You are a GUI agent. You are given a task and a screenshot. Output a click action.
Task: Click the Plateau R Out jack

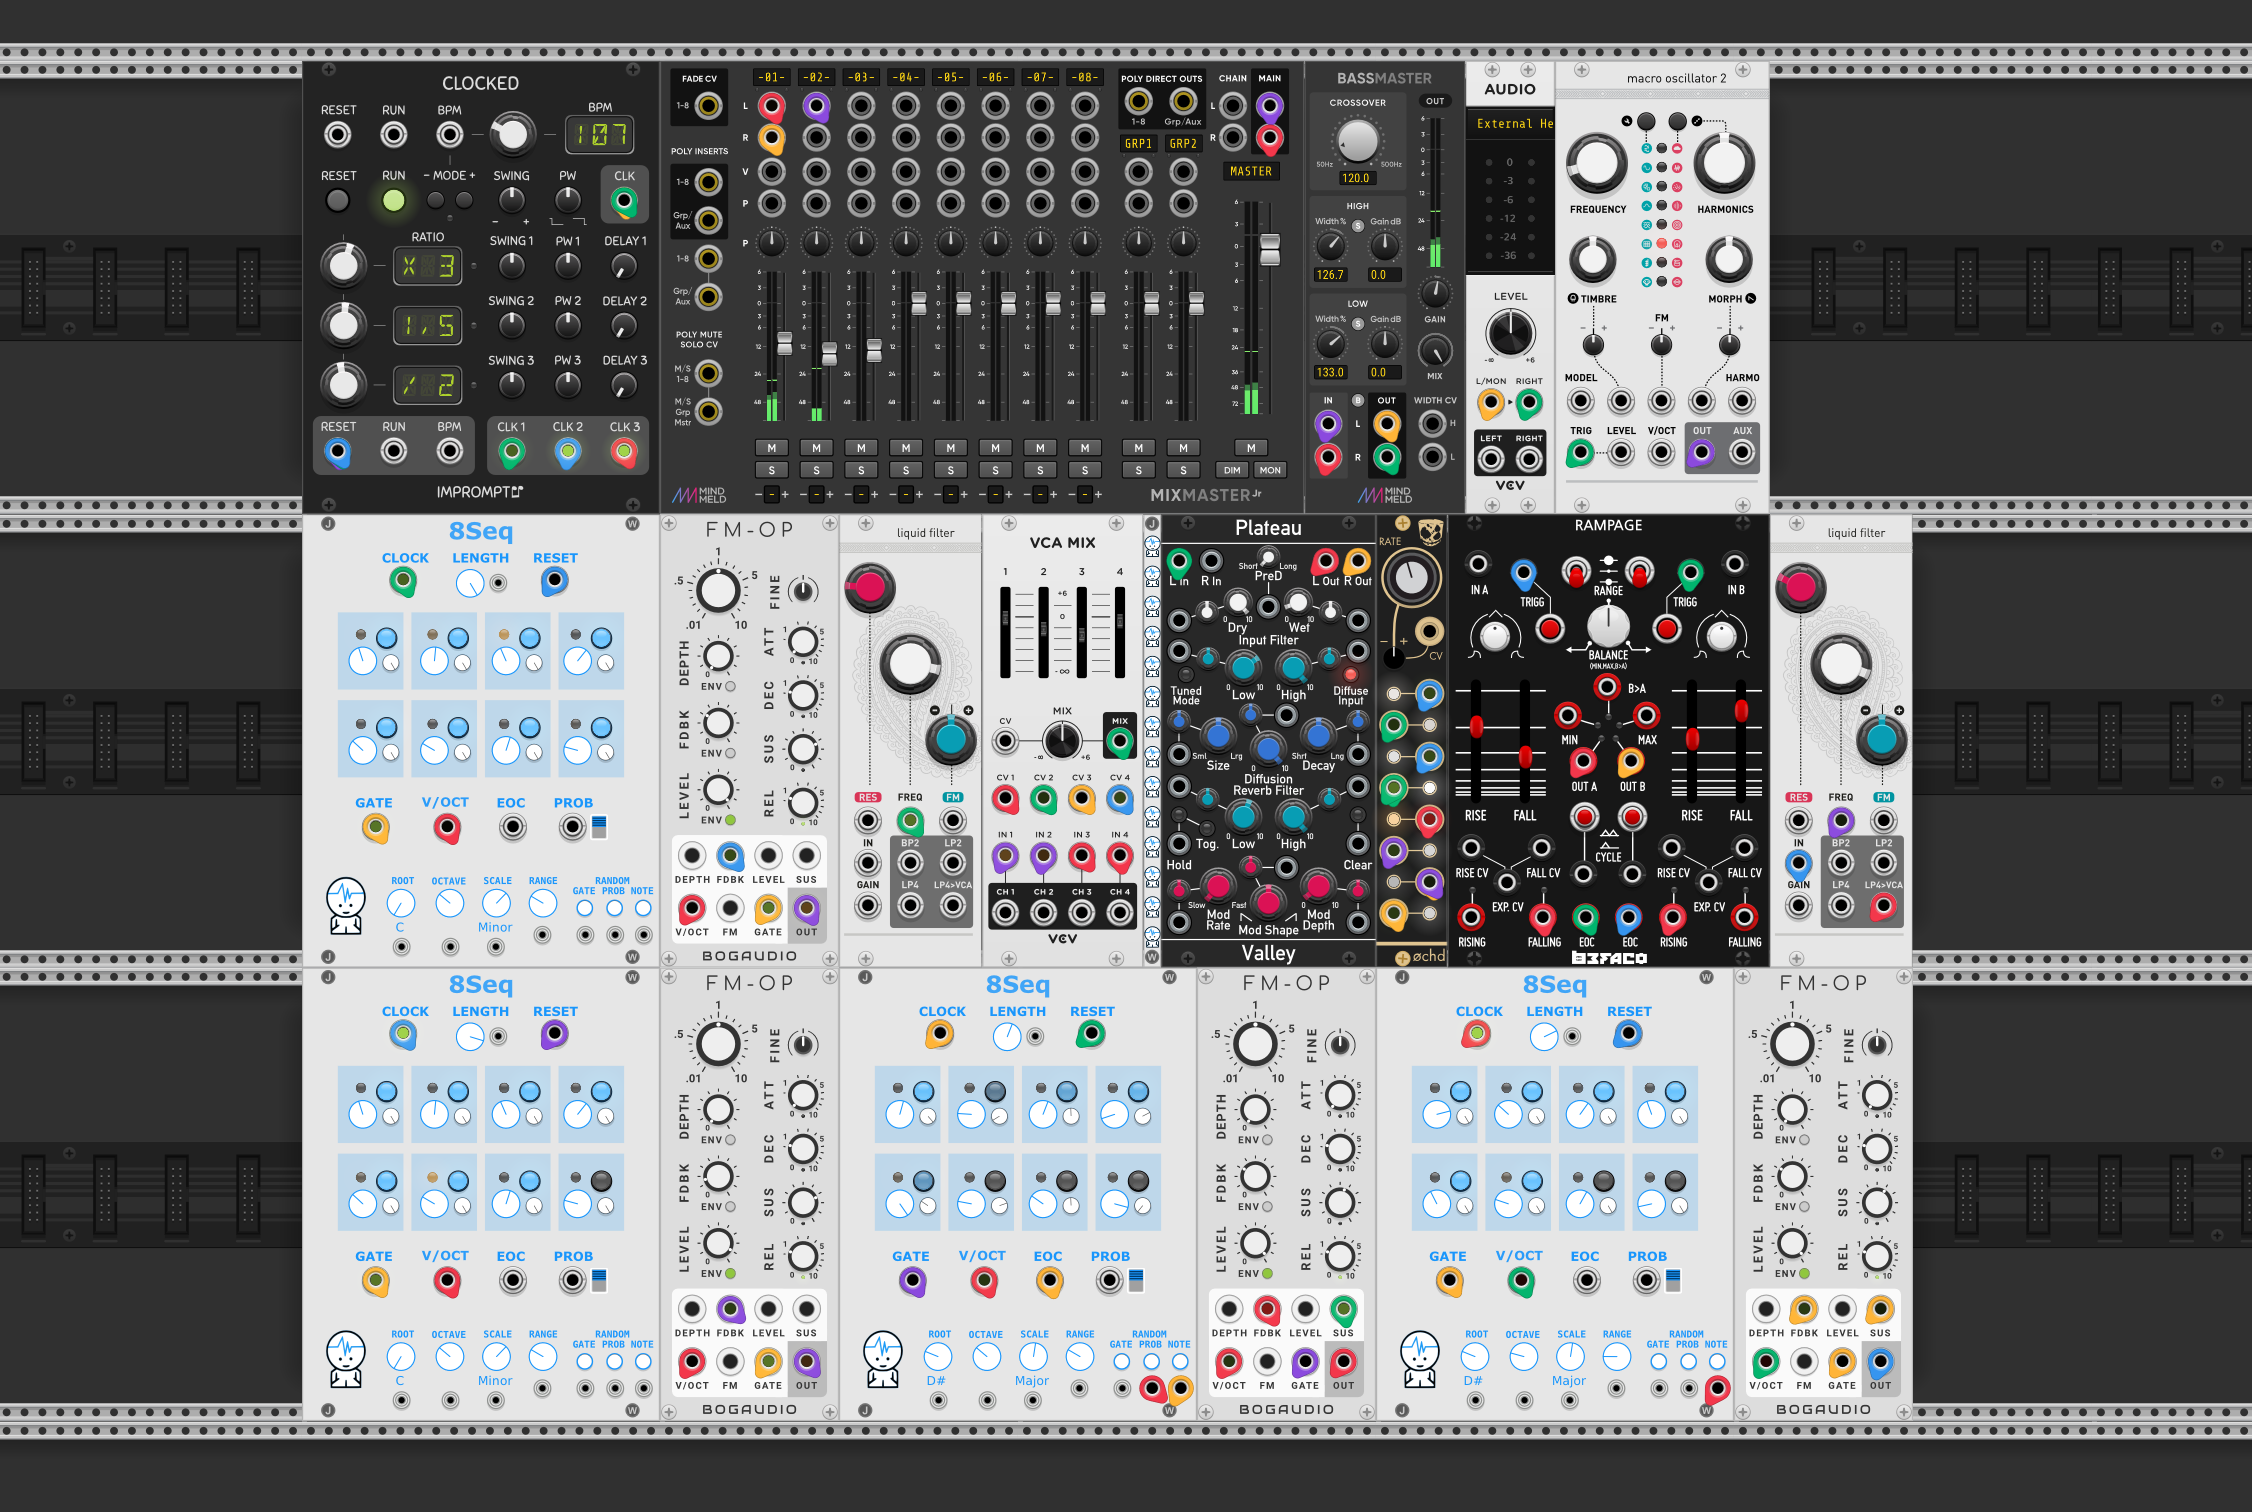tap(1357, 561)
